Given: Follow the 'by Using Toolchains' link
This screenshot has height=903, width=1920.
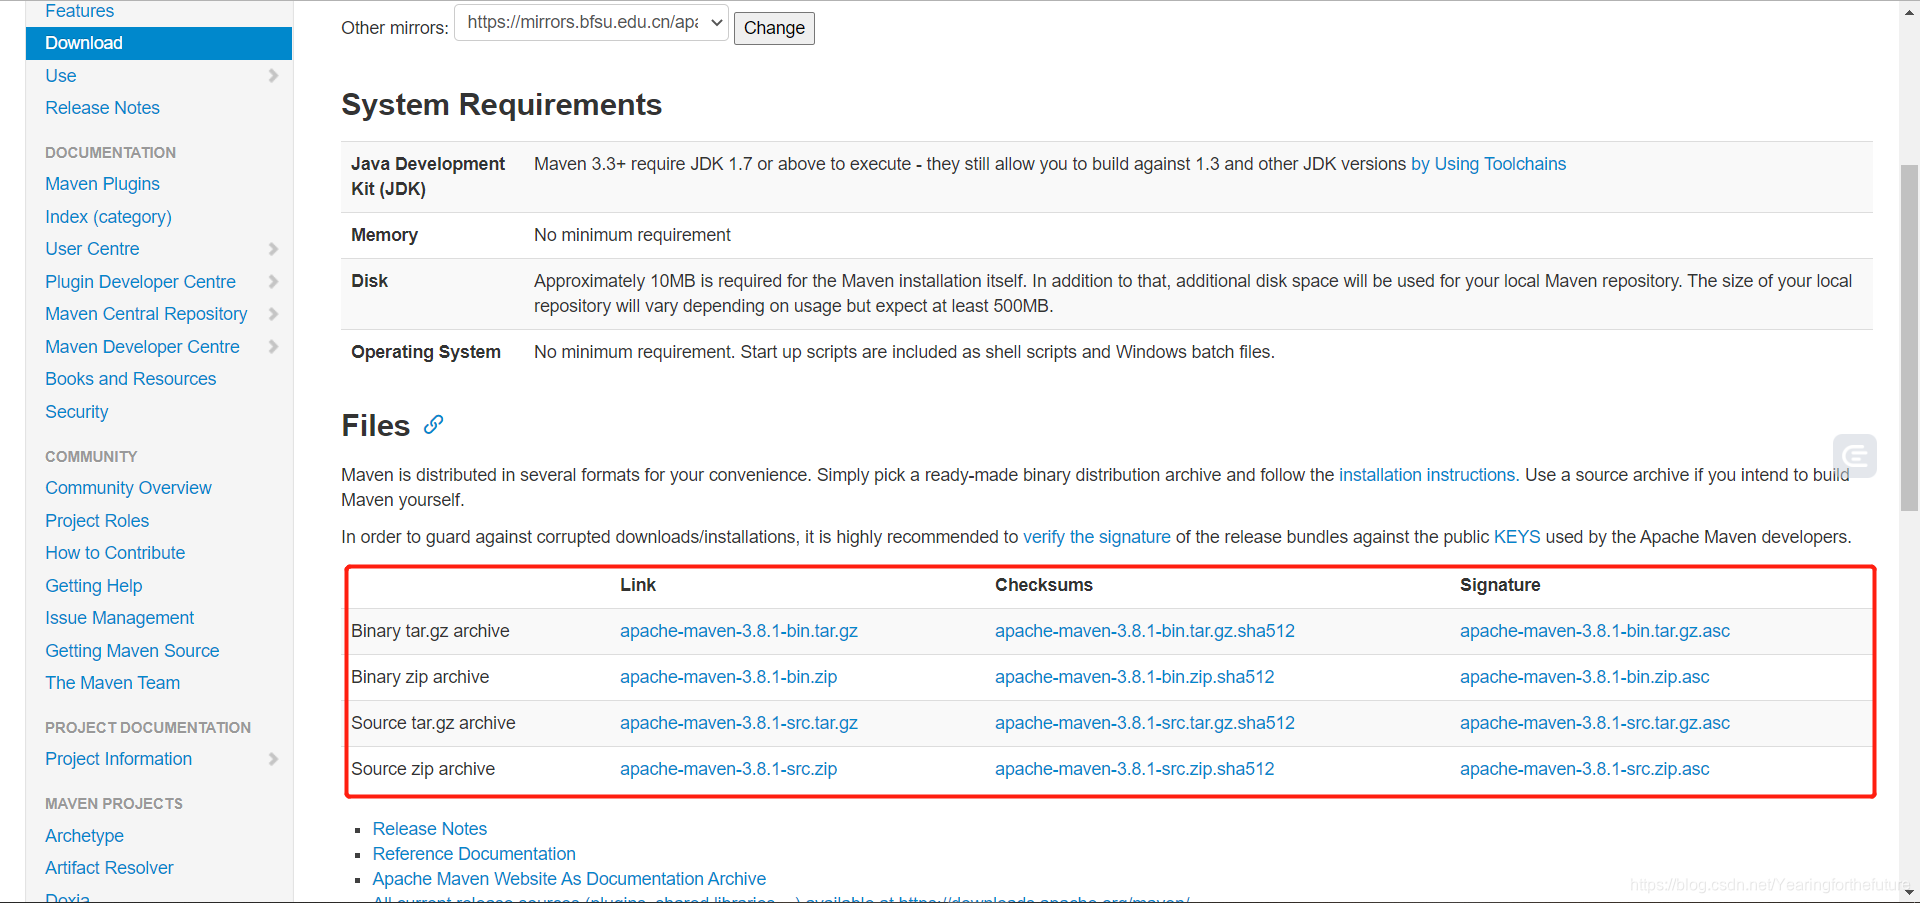Looking at the screenshot, I should 1488,164.
